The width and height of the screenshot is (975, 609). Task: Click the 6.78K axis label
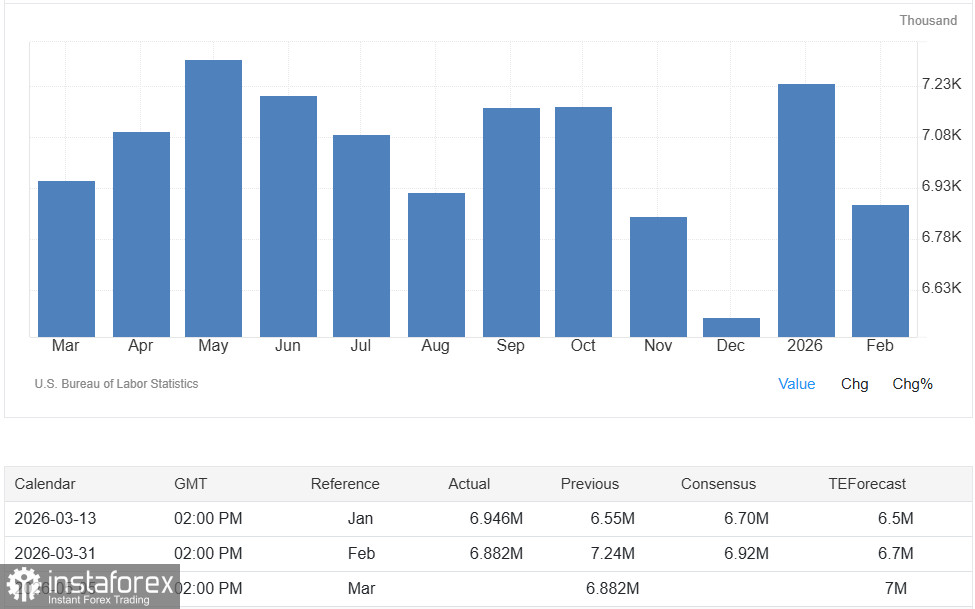pyautogui.click(x=941, y=237)
